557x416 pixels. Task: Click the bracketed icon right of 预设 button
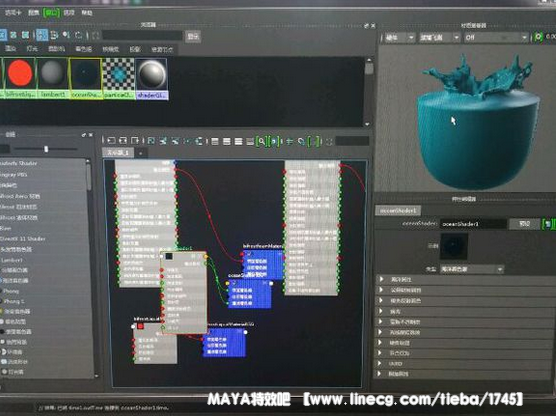pos(548,223)
